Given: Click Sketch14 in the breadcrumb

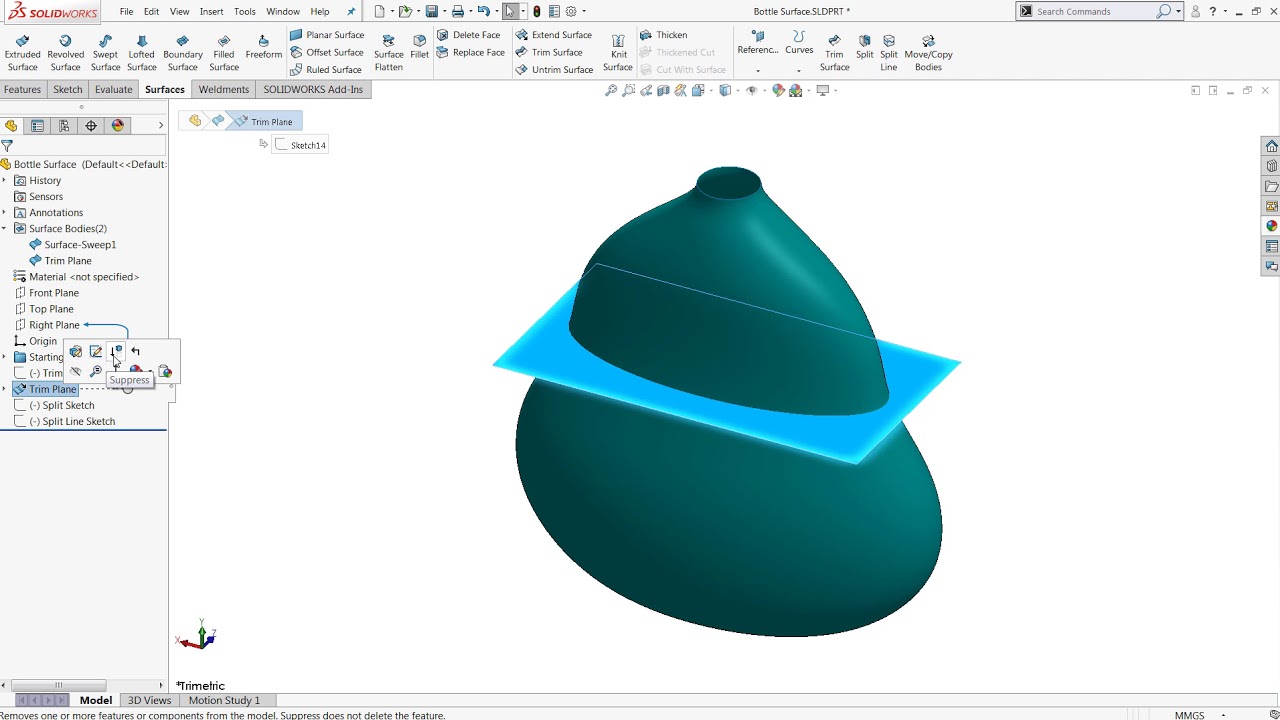Looking at the screenshot, I should (x=301, y=145).
